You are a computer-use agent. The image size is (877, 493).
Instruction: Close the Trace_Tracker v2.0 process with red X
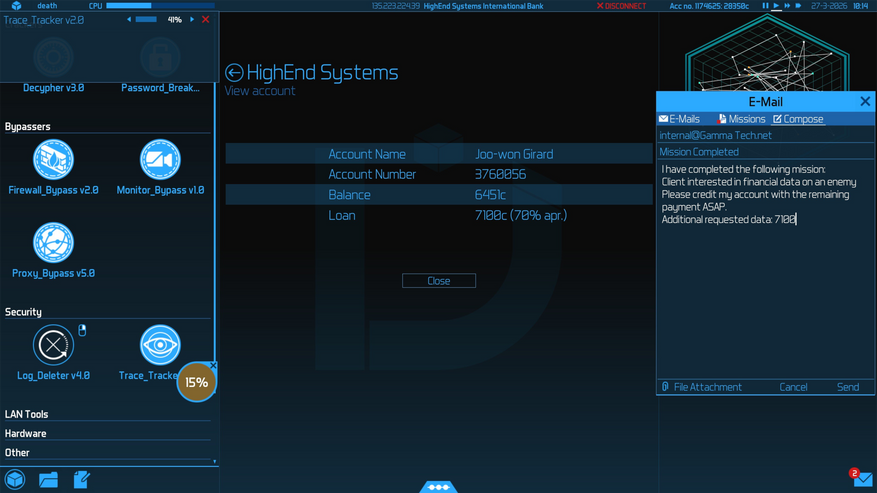[206, 20]
